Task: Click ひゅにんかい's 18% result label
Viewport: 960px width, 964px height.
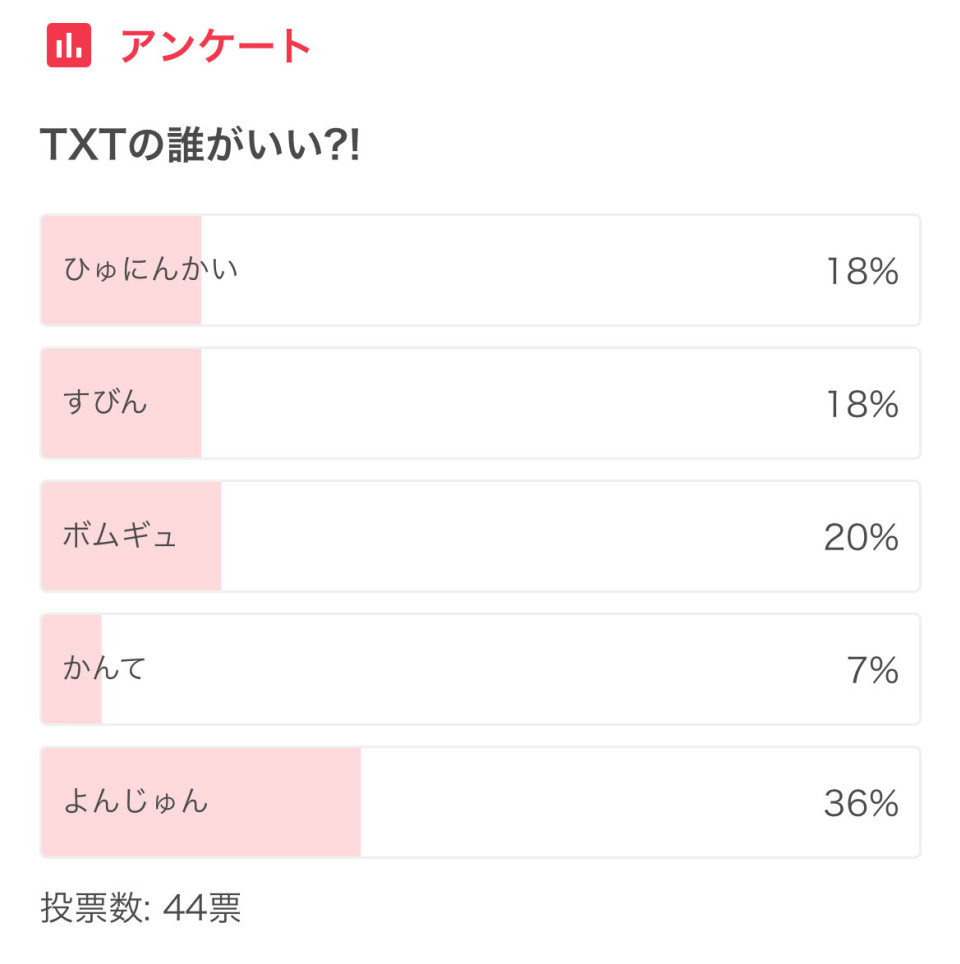Action: pyautogui.click(x=862, y=271)
